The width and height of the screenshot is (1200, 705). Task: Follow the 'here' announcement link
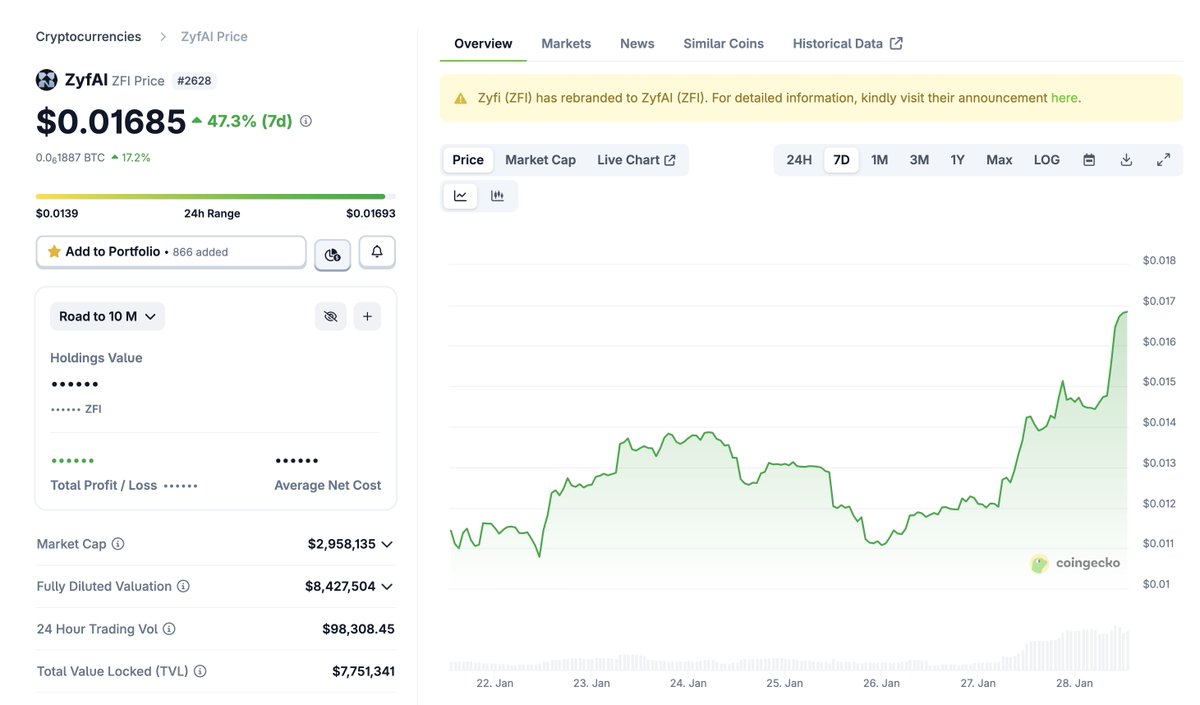[x=1064, y=98]
